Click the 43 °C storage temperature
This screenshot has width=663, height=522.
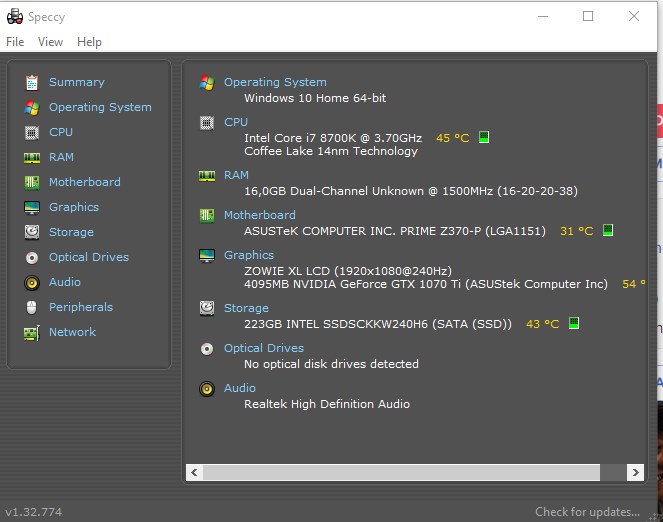coord(542,324)
